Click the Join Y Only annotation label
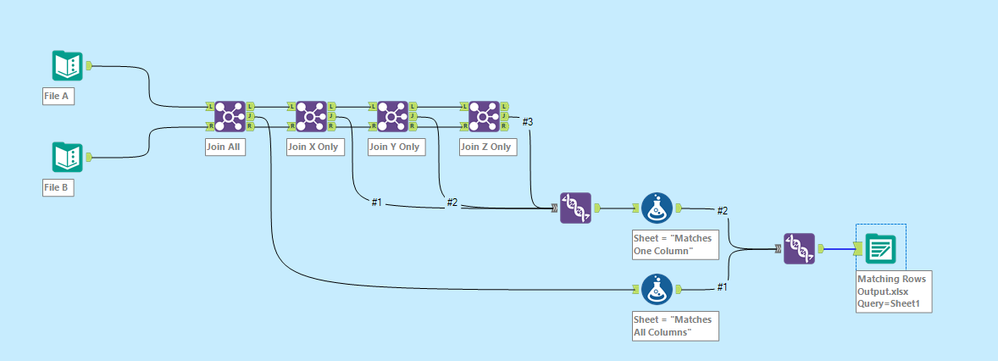 397,147
